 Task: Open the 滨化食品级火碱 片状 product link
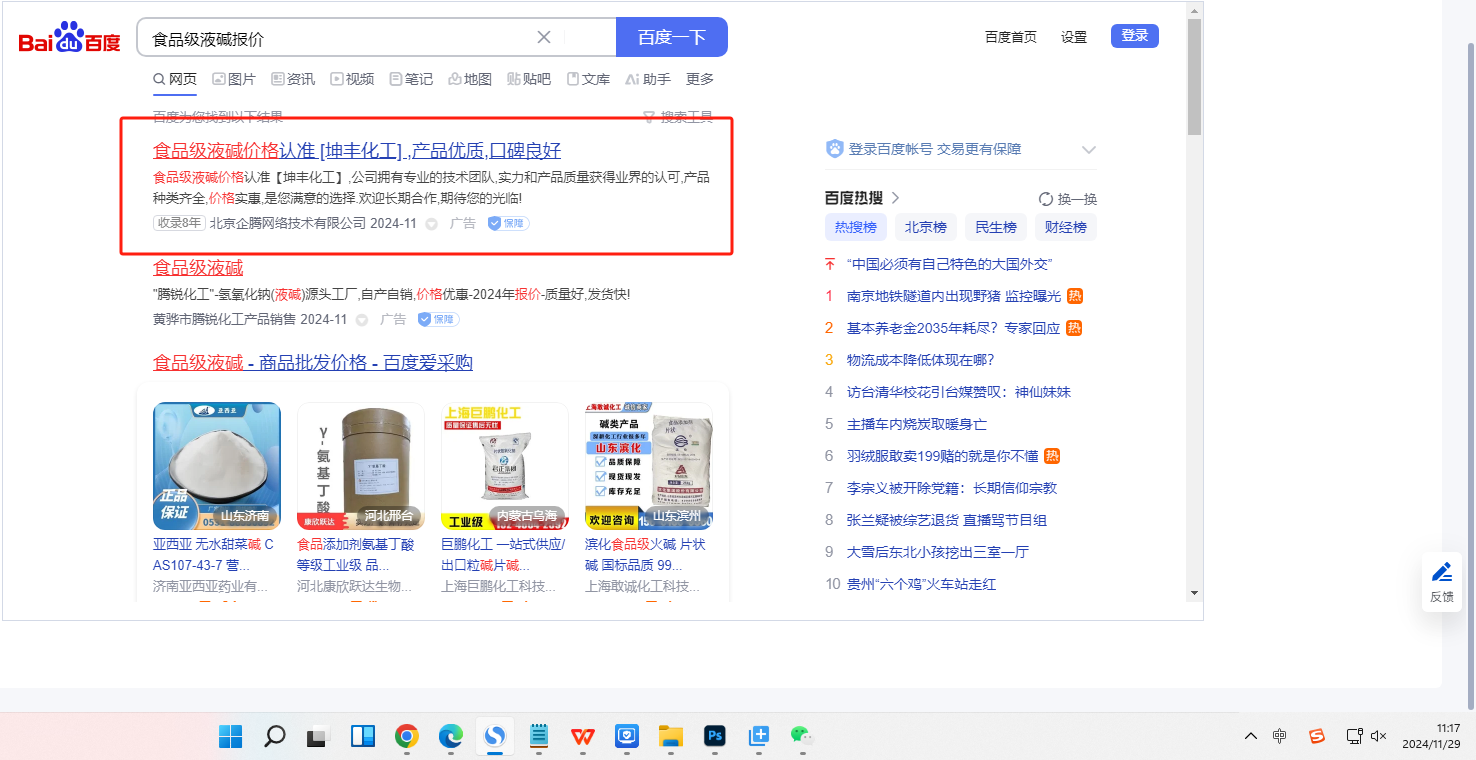pos(646,554)
